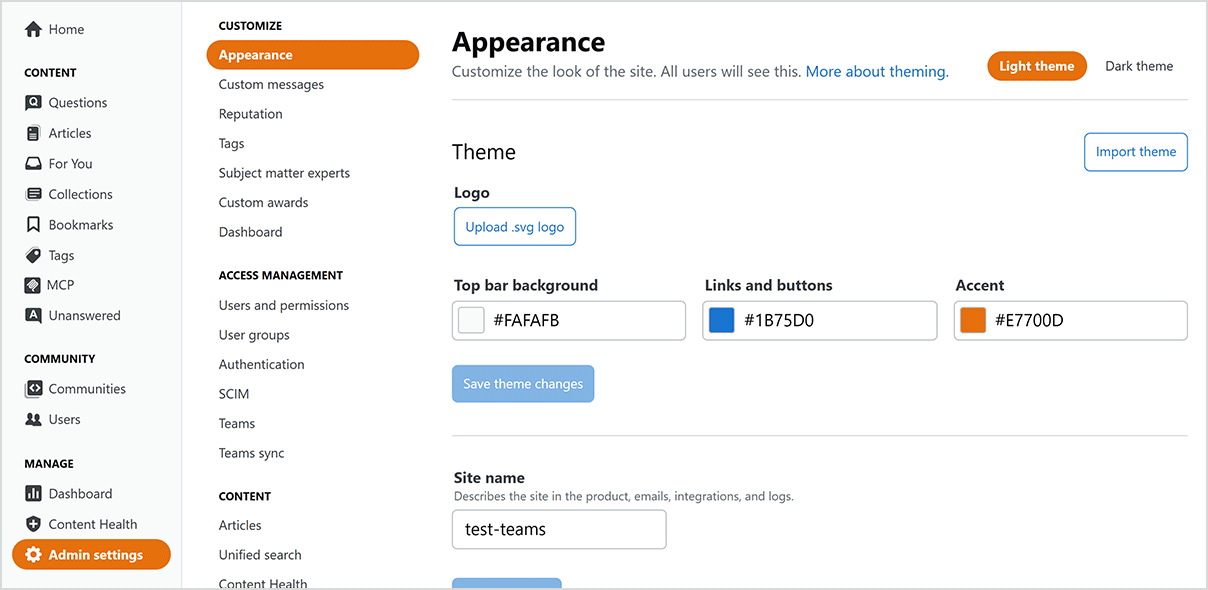Viewport: 1208px width, 590px height.
Task: Click the Site name text field
Action: point(559,530)
